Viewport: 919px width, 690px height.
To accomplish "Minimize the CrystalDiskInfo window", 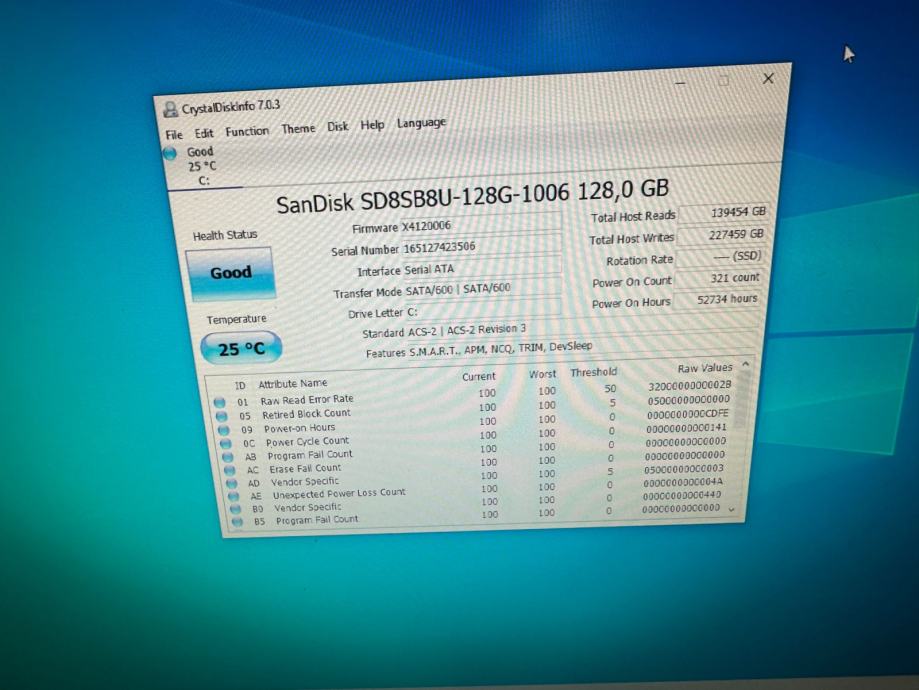I will tap(680, 84).
